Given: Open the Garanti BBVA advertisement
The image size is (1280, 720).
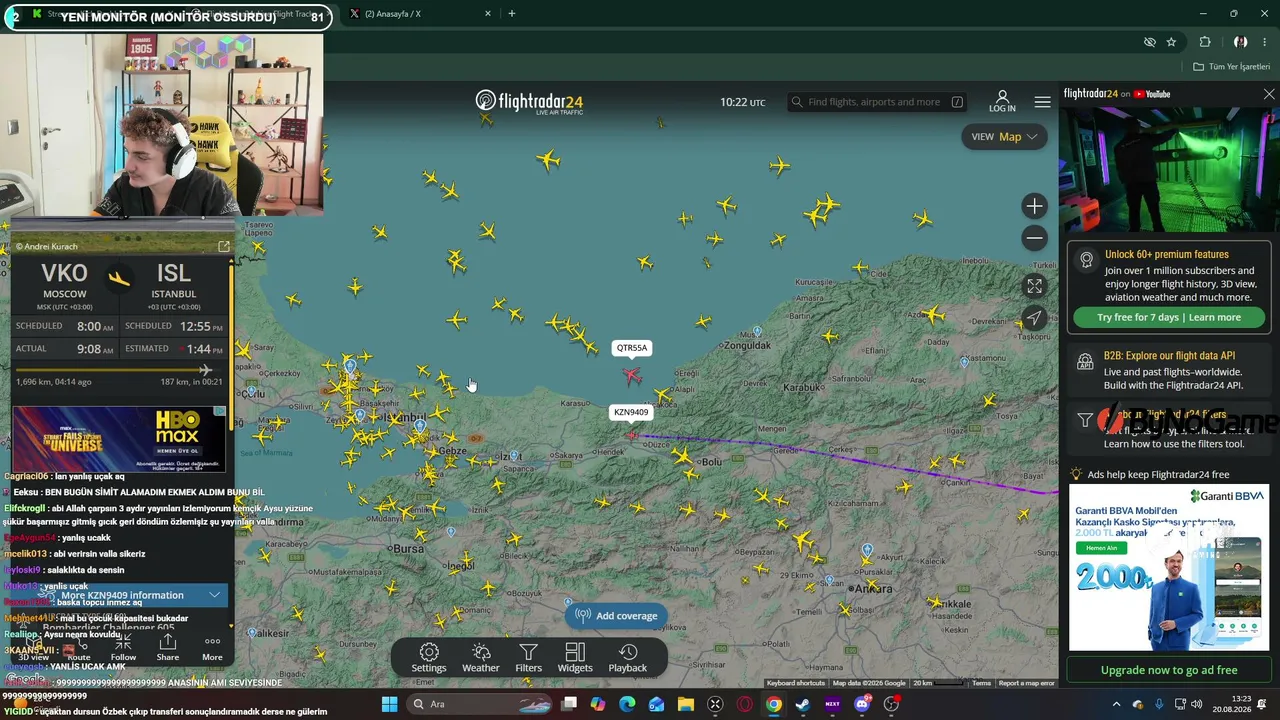Looking at the screenshot, I should tap(1169, 567).
